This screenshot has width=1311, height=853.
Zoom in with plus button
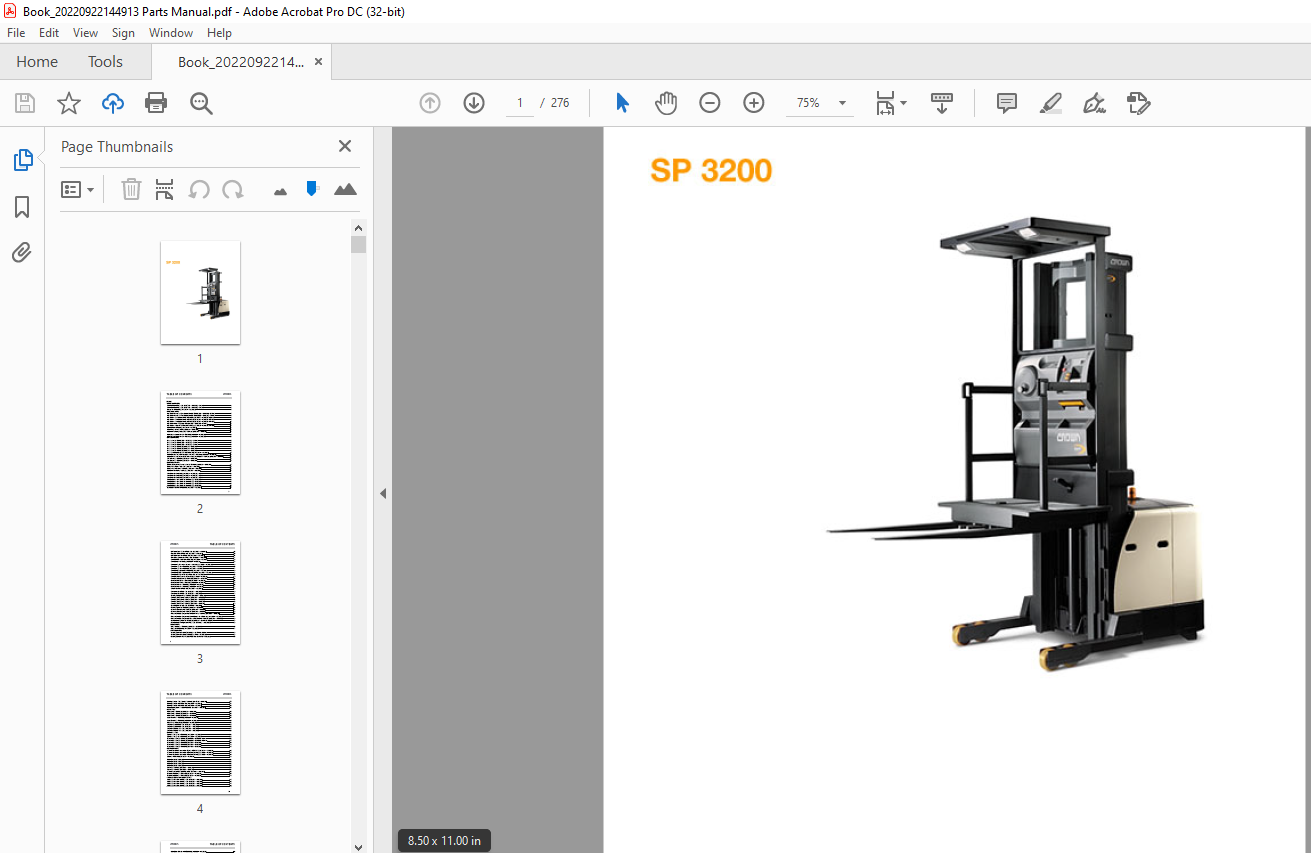click(754, 103)
